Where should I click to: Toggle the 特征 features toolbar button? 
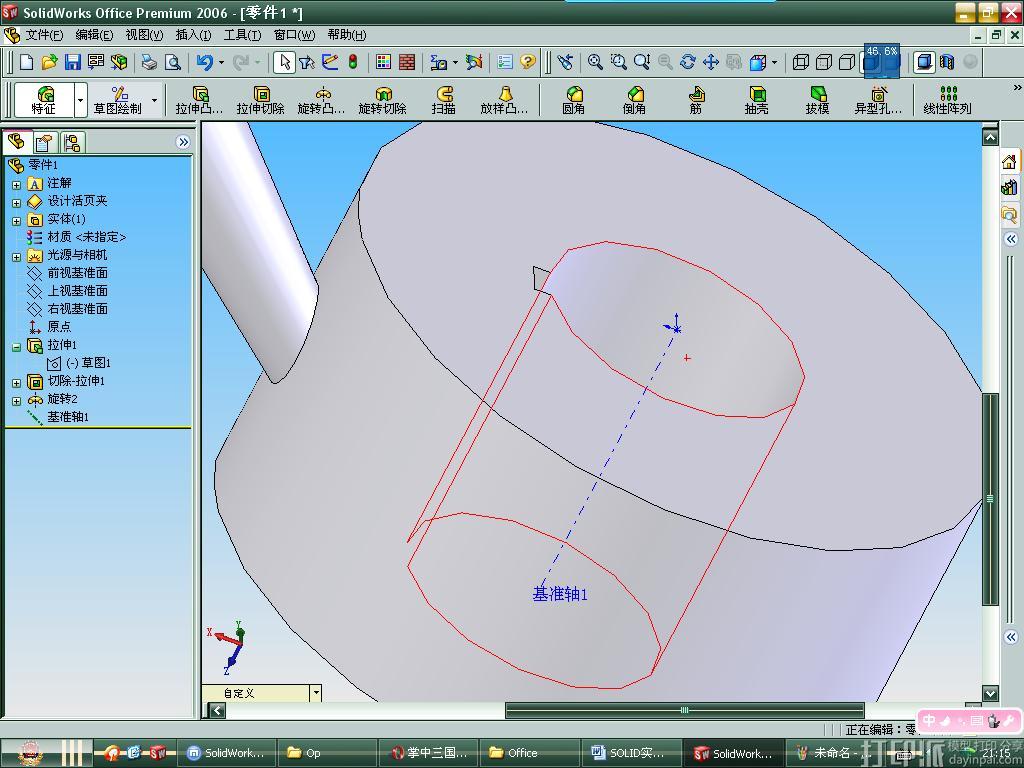pos(44,100)
